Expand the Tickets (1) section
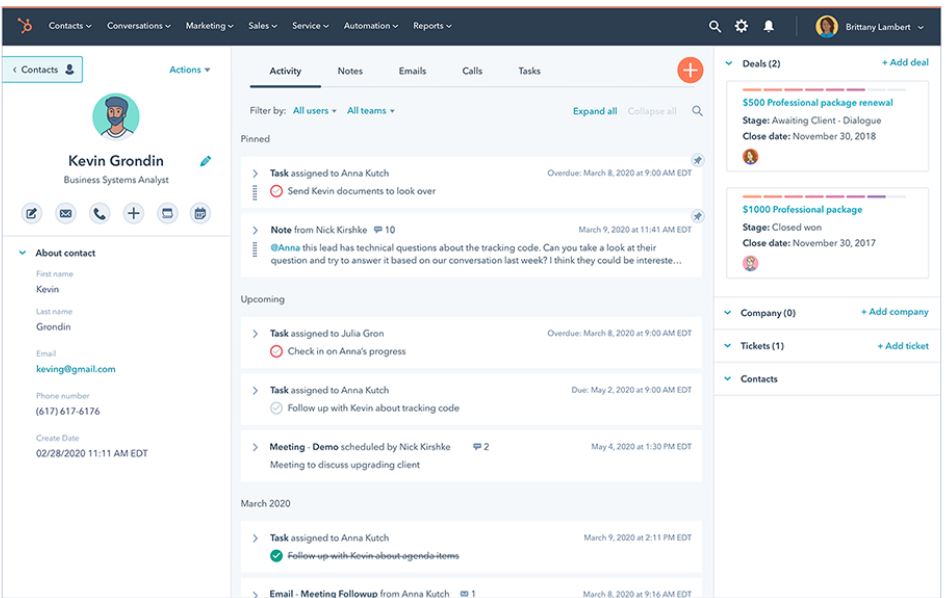The height and width of the screenshot is (598, 946). pos(728,346)
